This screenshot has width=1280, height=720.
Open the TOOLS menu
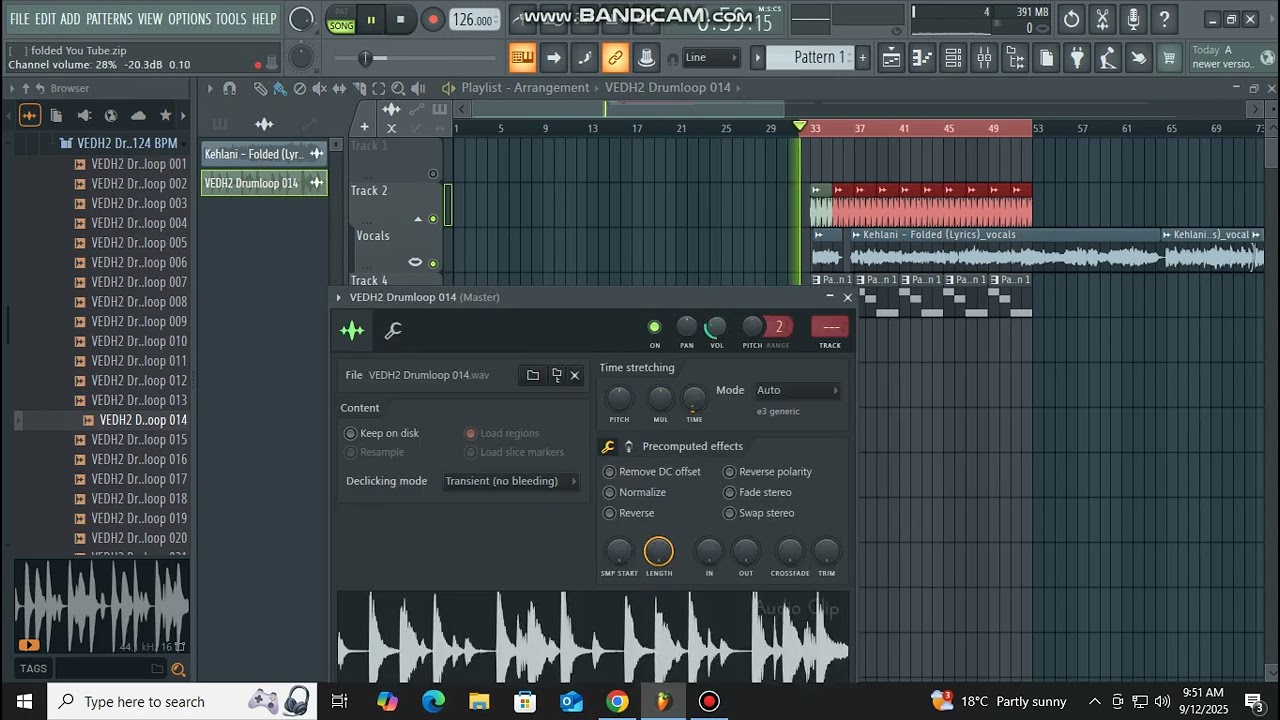tap(231, 19)
